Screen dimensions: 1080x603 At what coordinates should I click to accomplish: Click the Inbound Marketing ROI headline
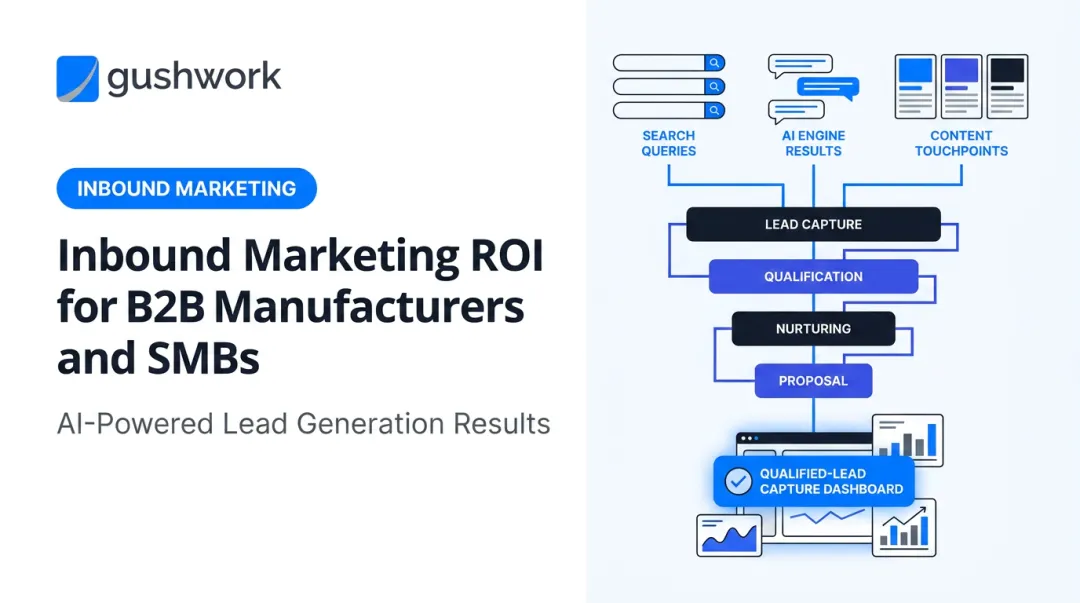[300, 307]
